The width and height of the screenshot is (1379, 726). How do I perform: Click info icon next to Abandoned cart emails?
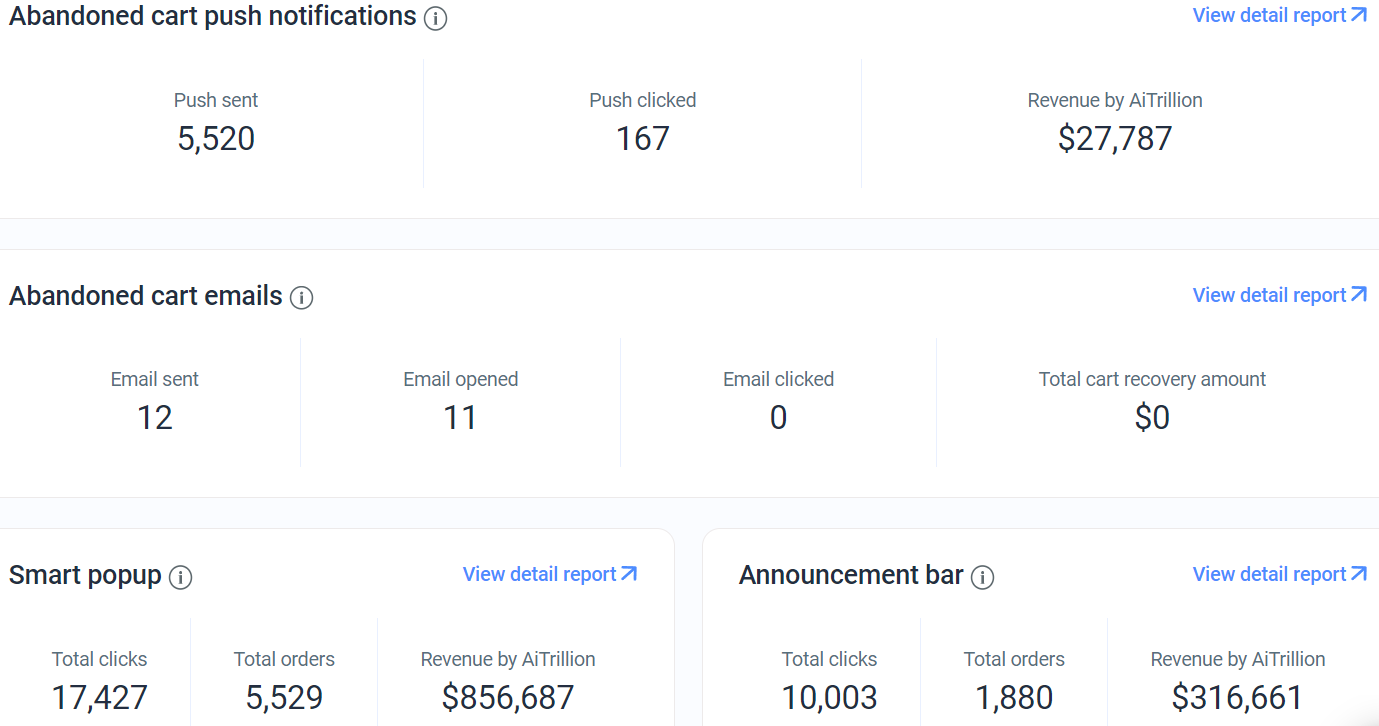(x=301, y=298)
